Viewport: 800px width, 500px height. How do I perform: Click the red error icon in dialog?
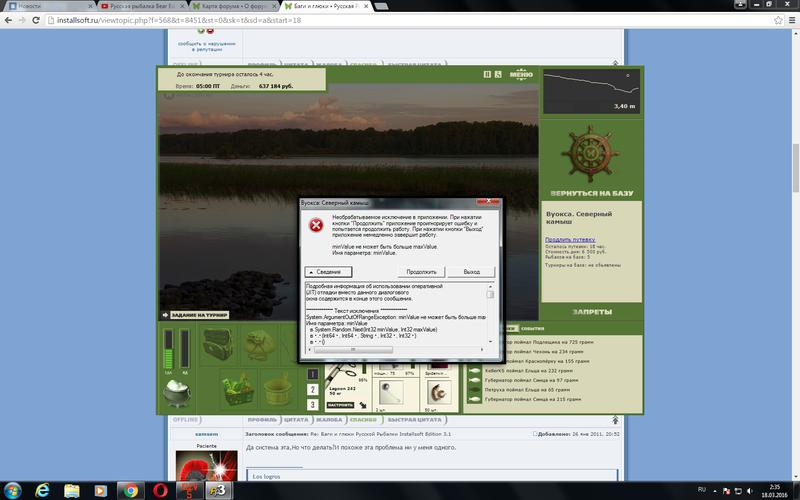316,225
